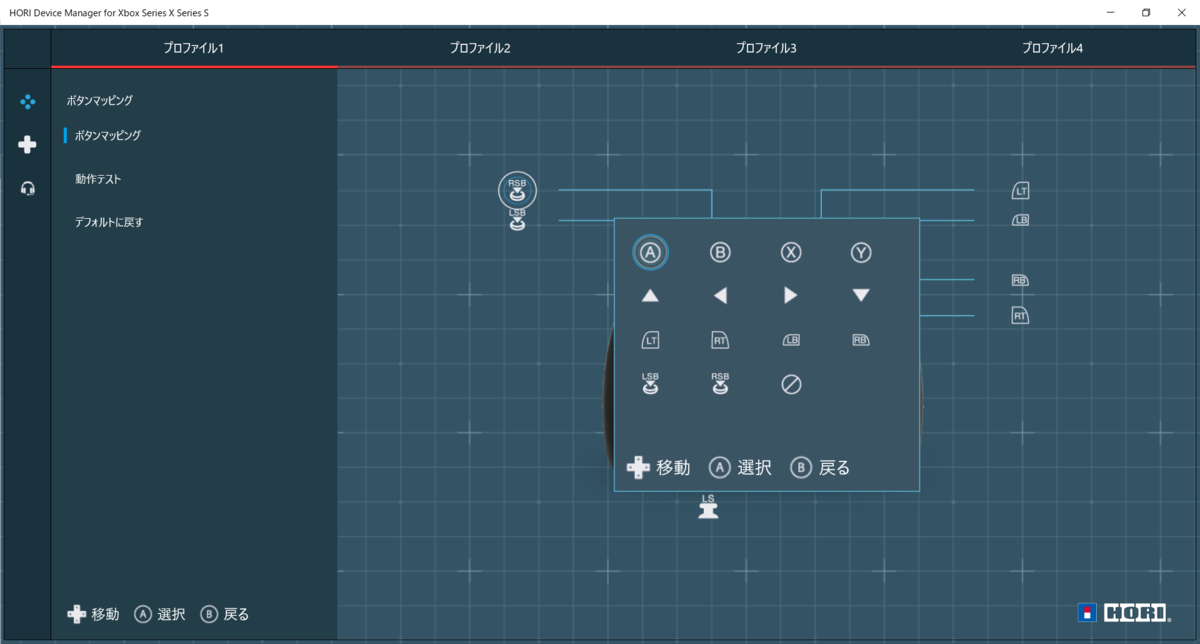Screen dimensions: 1200x644
Task: Pick the X button in the assignment popup
Action: [791, 253]
